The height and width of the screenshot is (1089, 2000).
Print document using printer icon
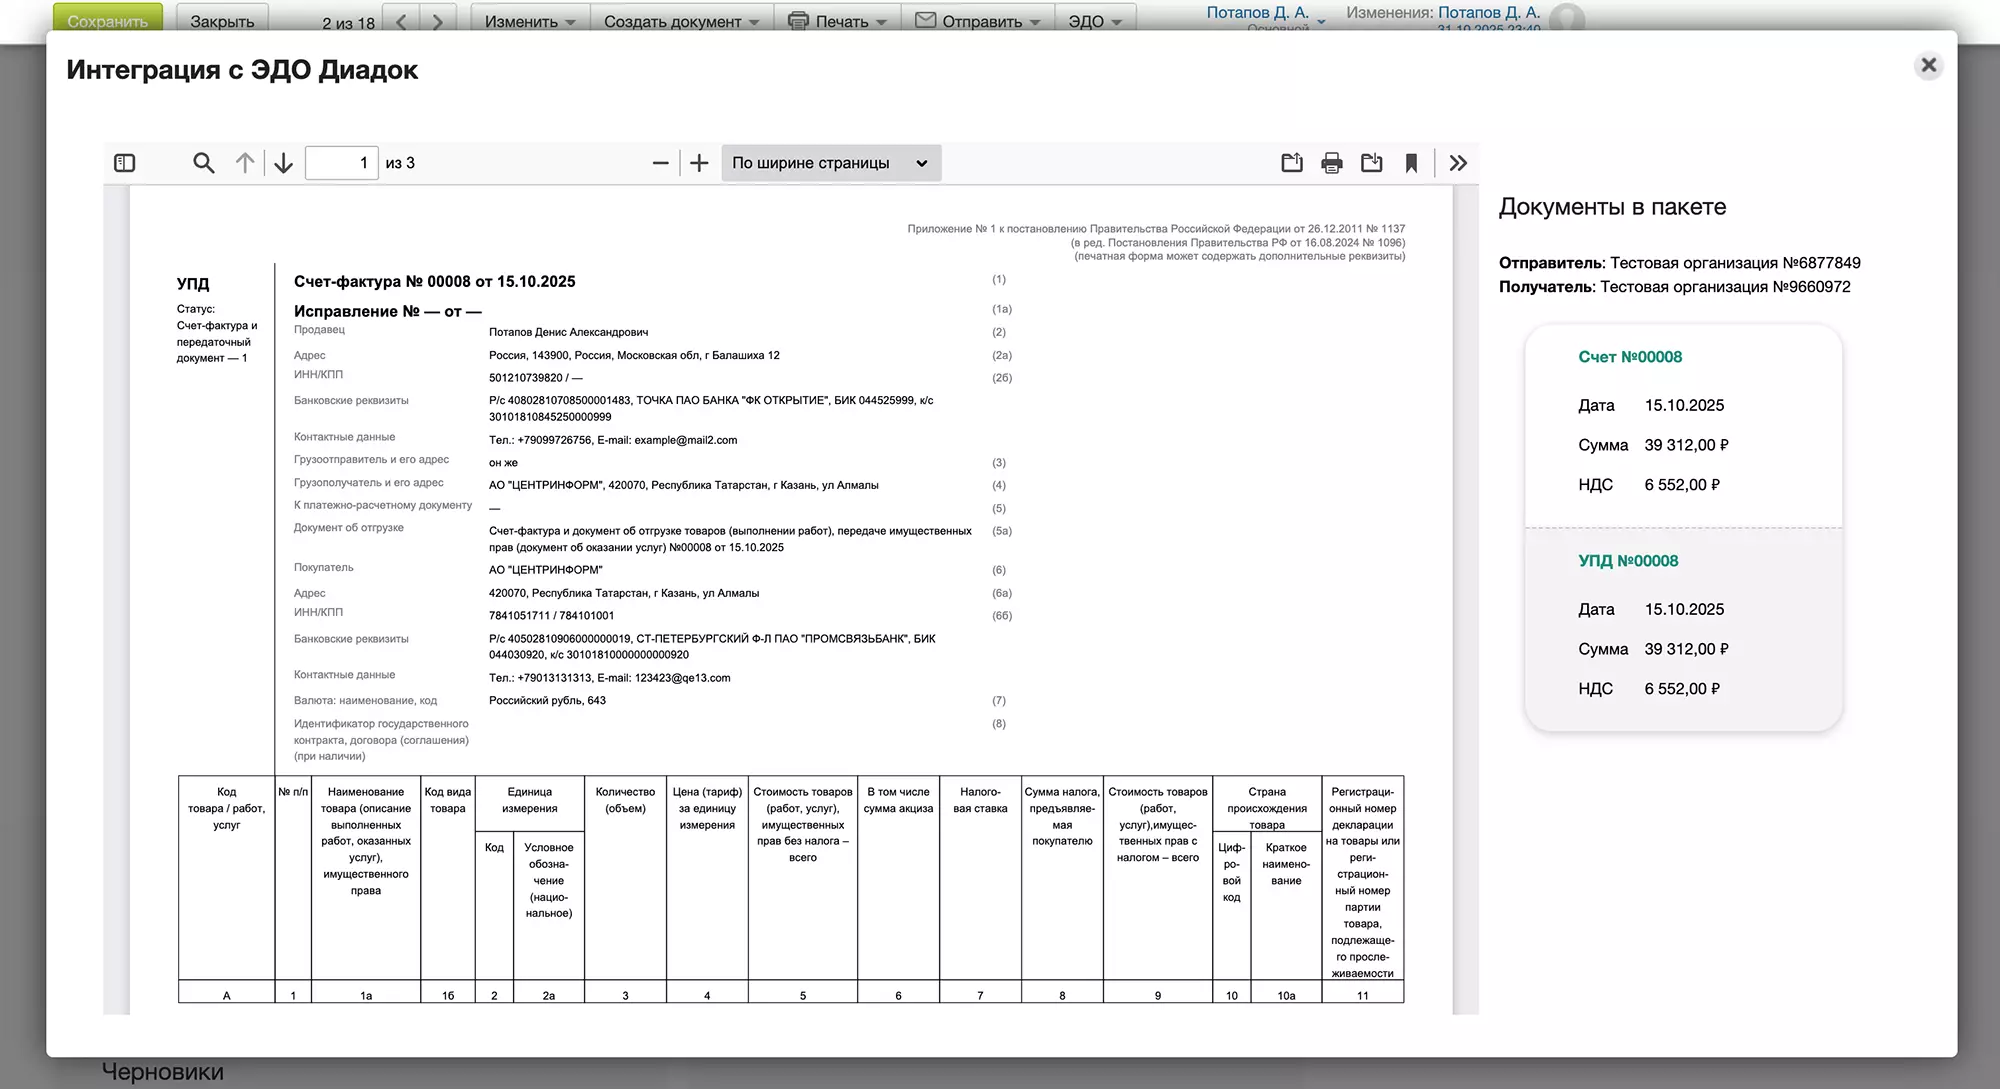pyautogui.click(x=1332, y=163)
